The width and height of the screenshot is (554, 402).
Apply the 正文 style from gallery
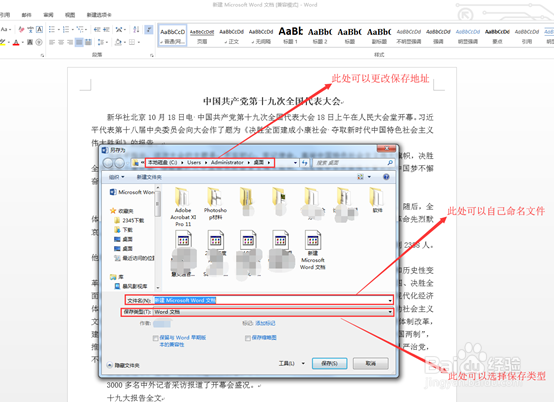click(x=231, y=36)
